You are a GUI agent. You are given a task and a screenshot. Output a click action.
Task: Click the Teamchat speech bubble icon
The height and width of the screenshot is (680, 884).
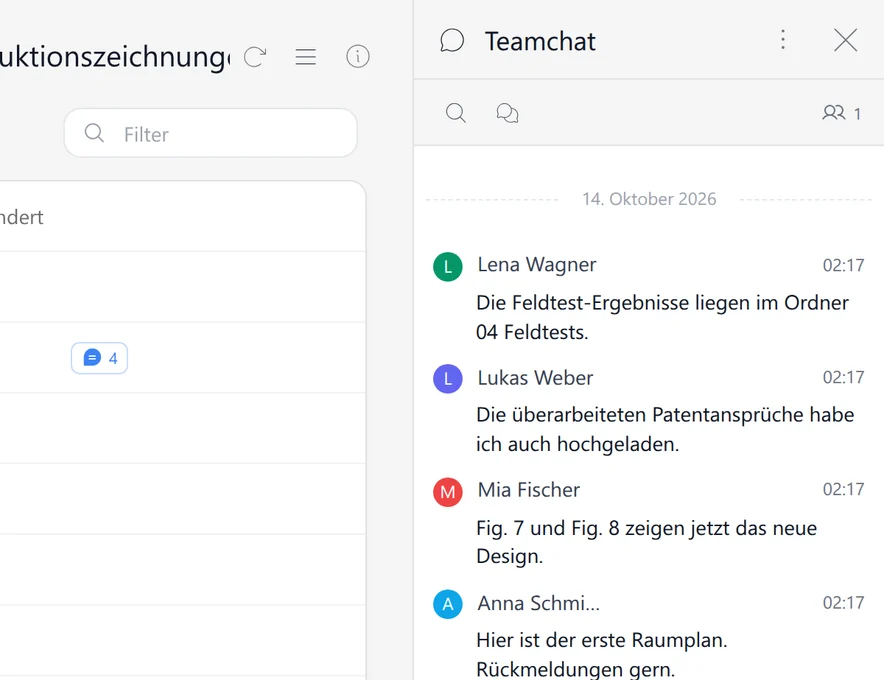(452, 41)
